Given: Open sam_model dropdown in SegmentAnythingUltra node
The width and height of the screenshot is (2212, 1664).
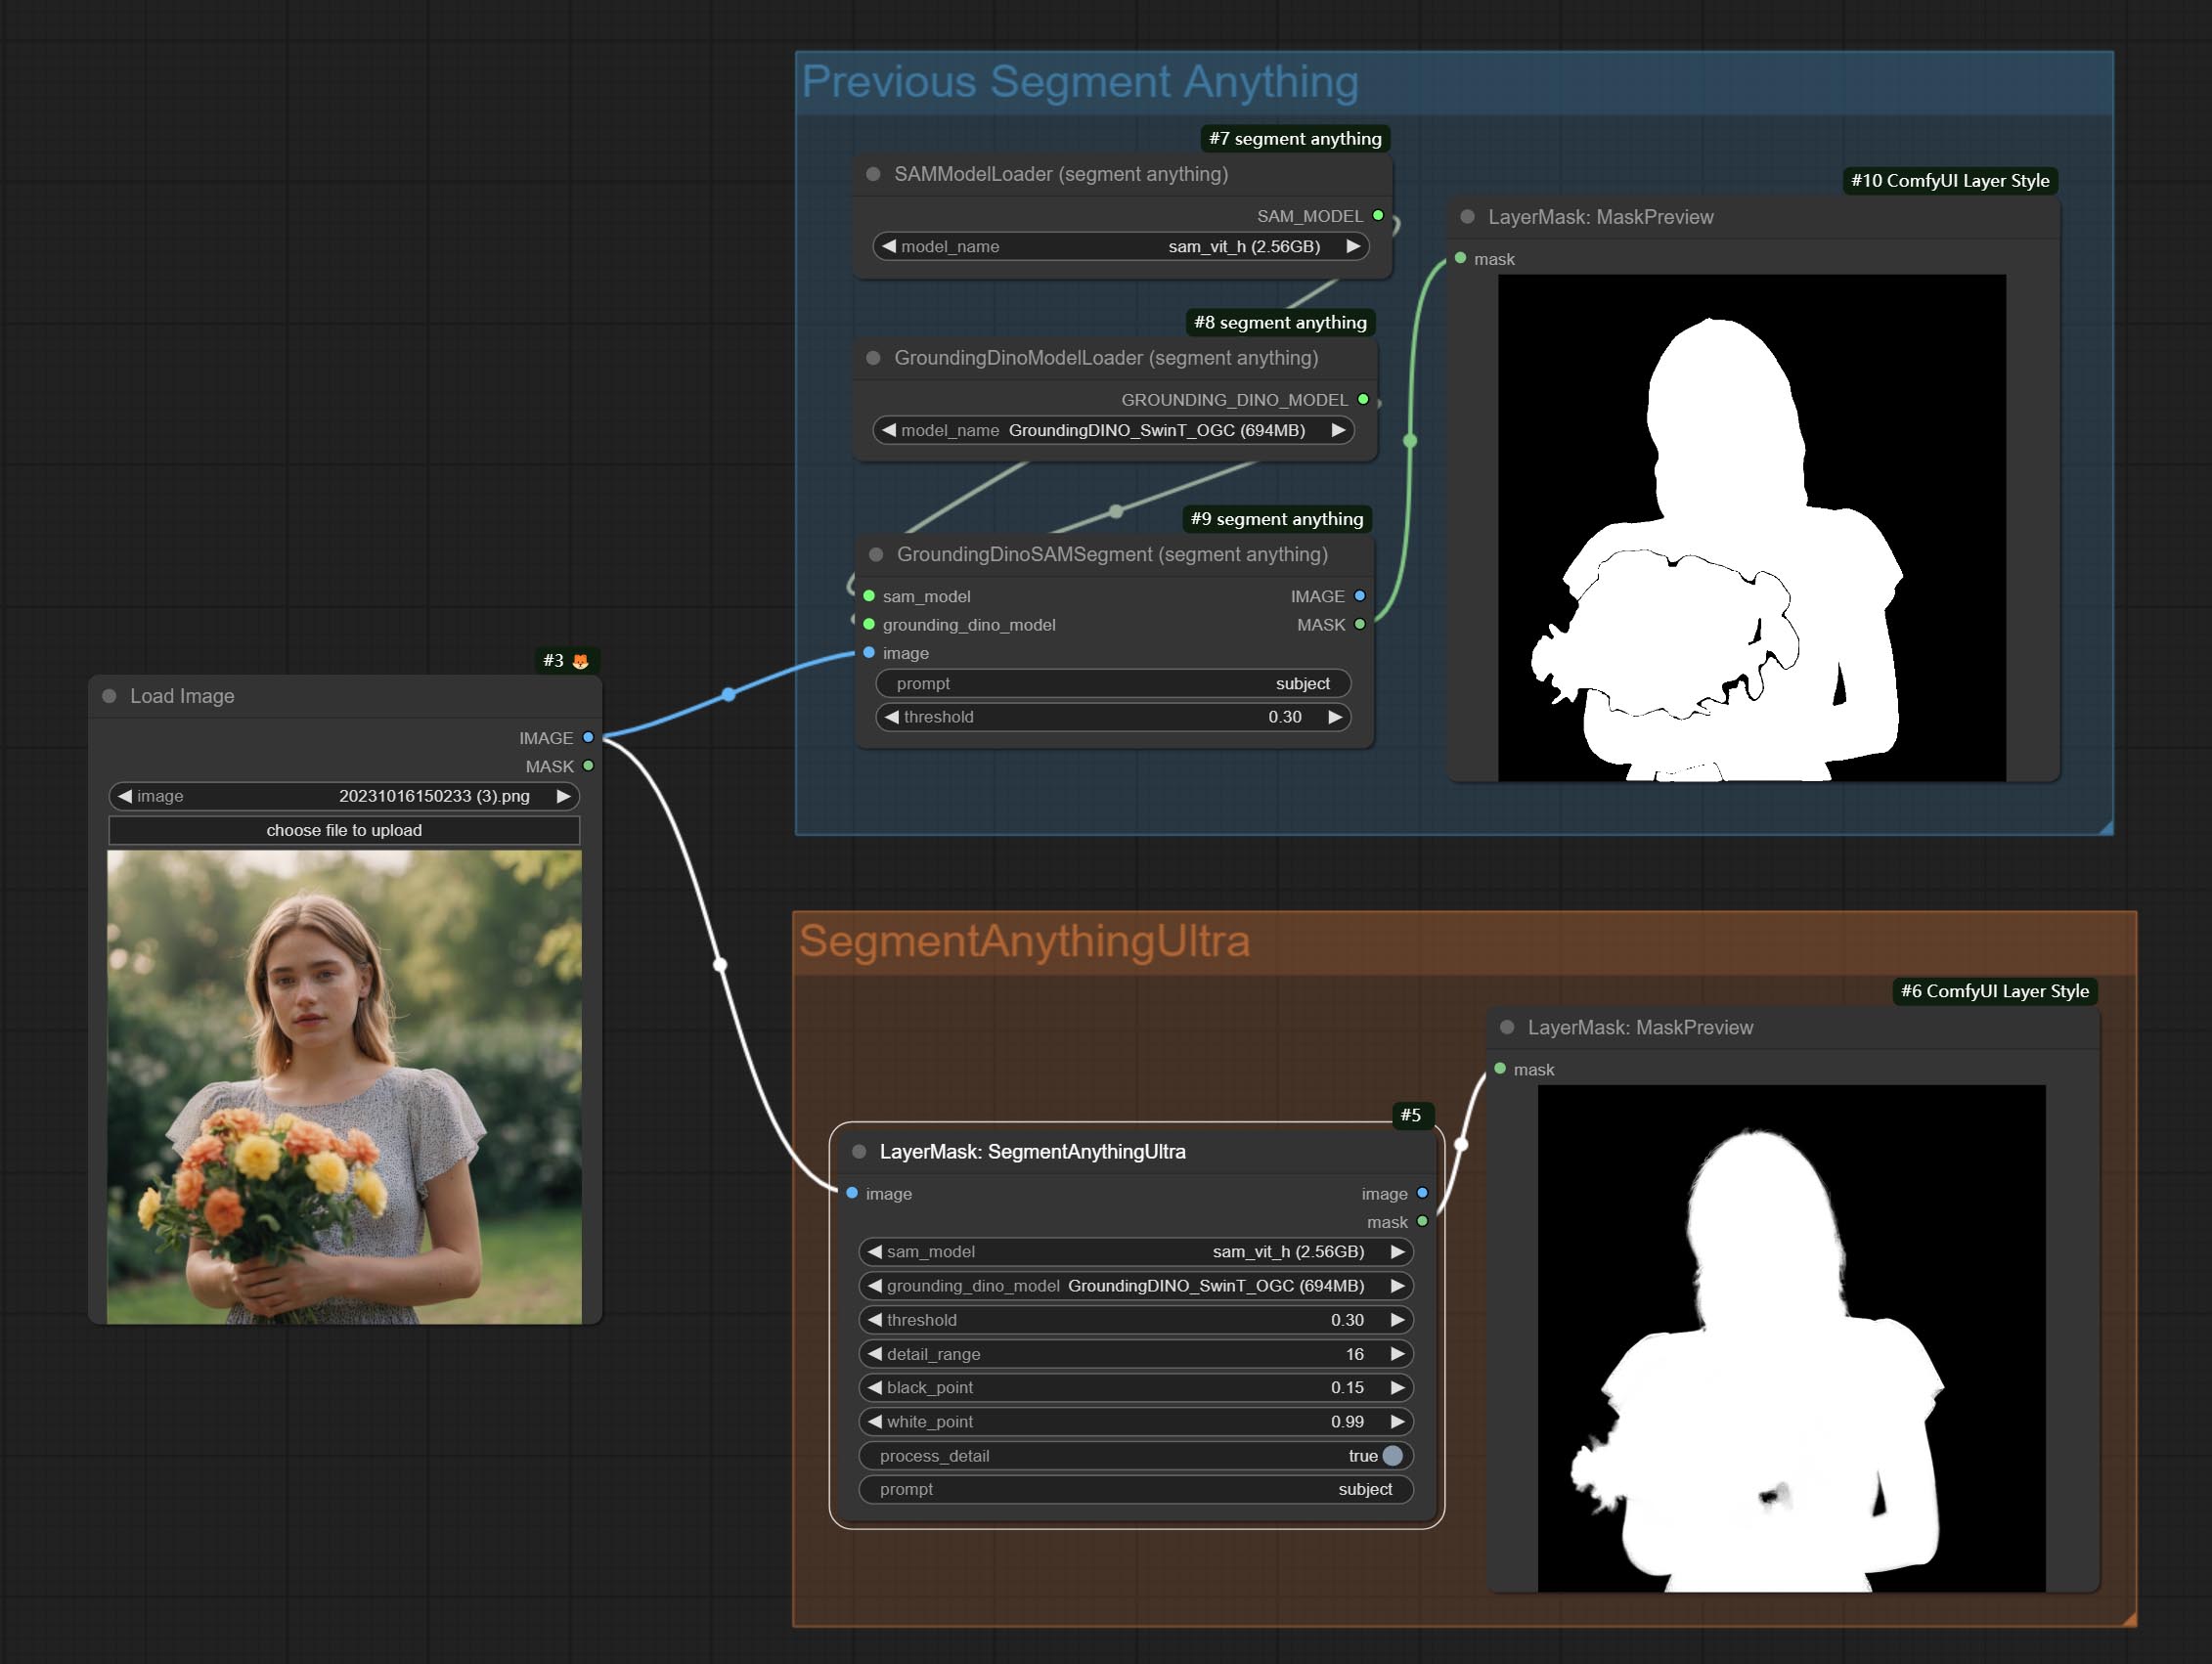Looking at the screenshot, I should [x=1135, y=1252].
